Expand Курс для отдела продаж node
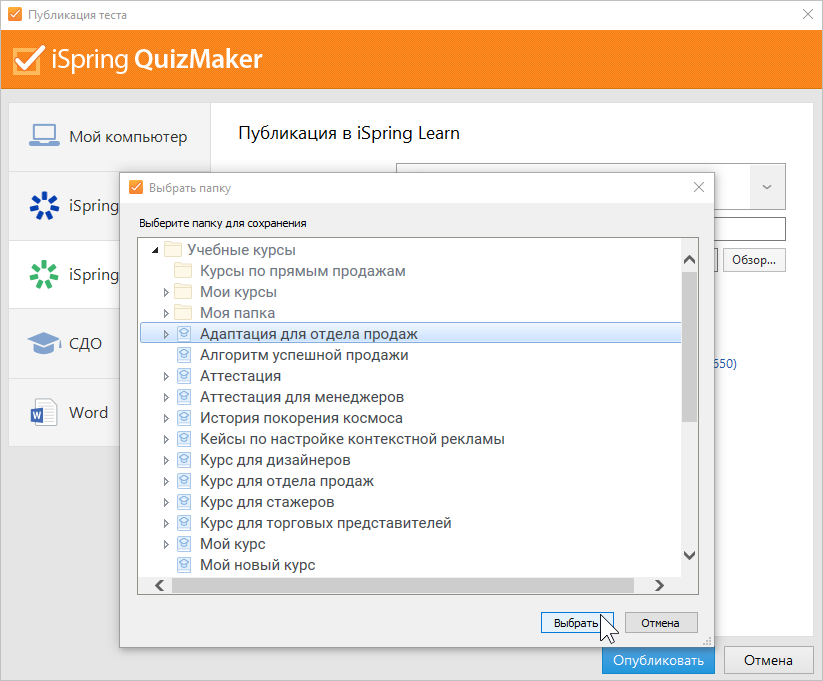The image size is (823, 681). tap(166, 481)
